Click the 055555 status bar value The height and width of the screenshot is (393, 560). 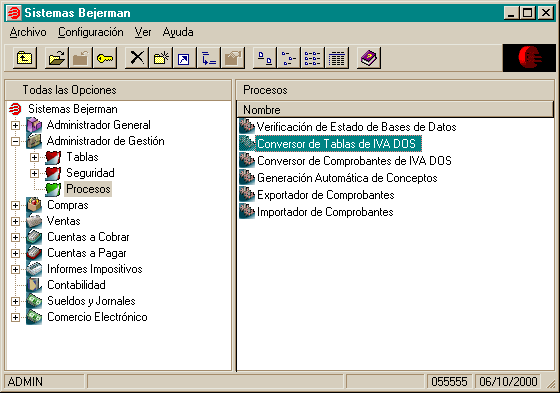(x=449, y=382)
